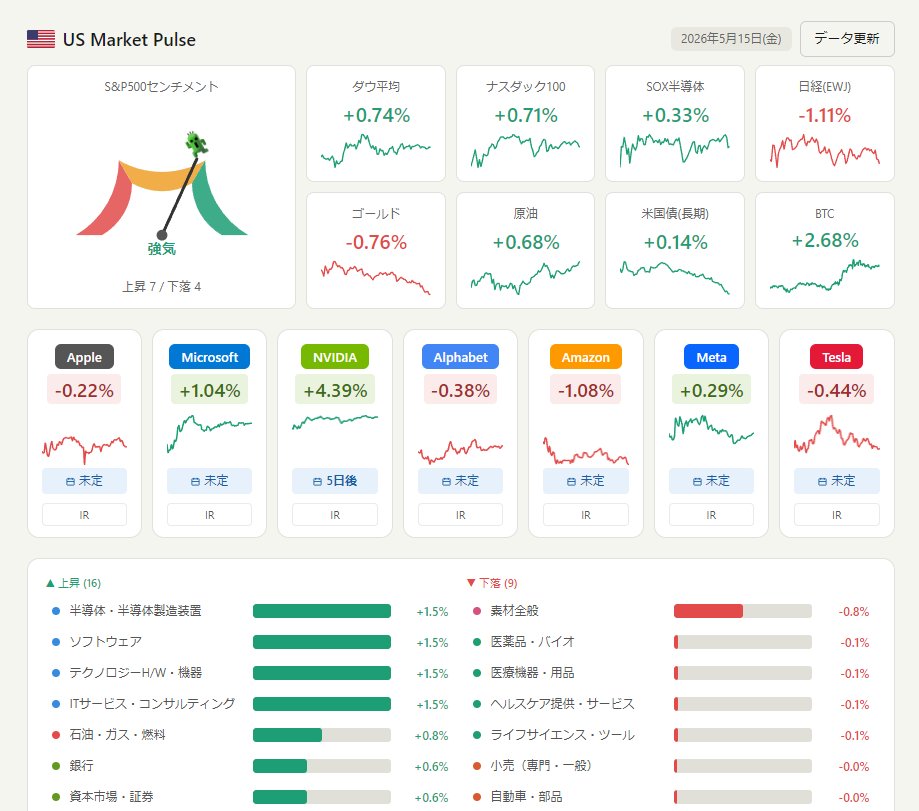
Task: Click the +4.39% change on NVIDIA
Action: (335, 390)
